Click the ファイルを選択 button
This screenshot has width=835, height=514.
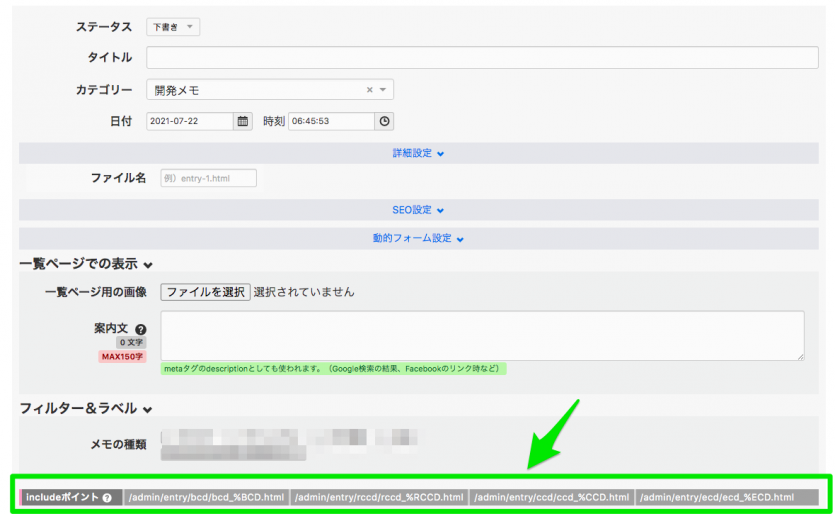coord(205,292)
